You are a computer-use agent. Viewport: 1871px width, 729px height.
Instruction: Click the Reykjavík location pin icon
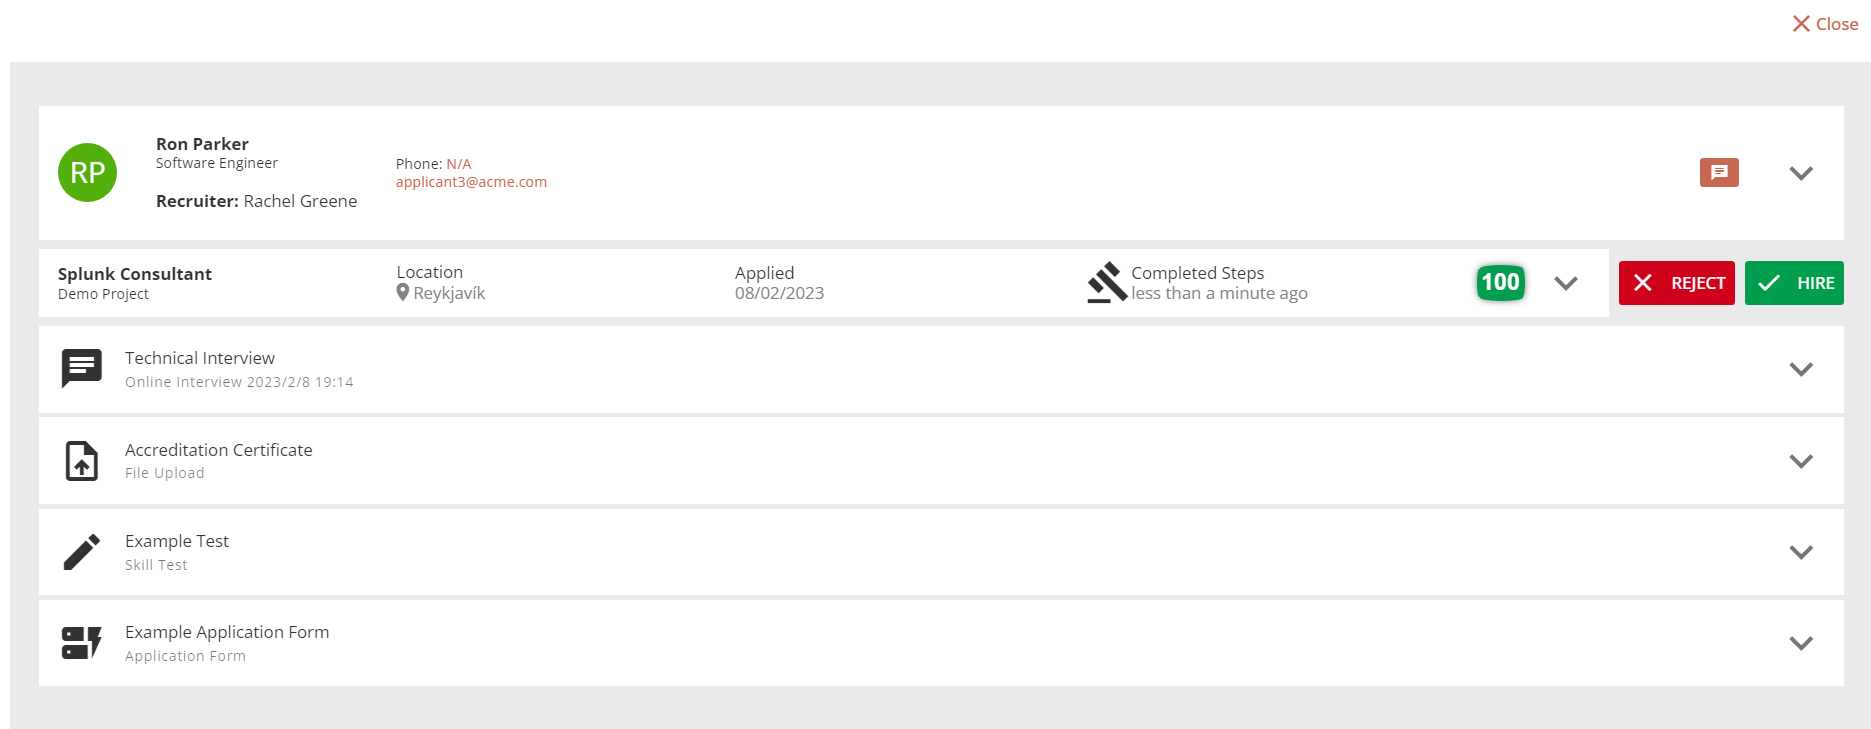point(403,293)
